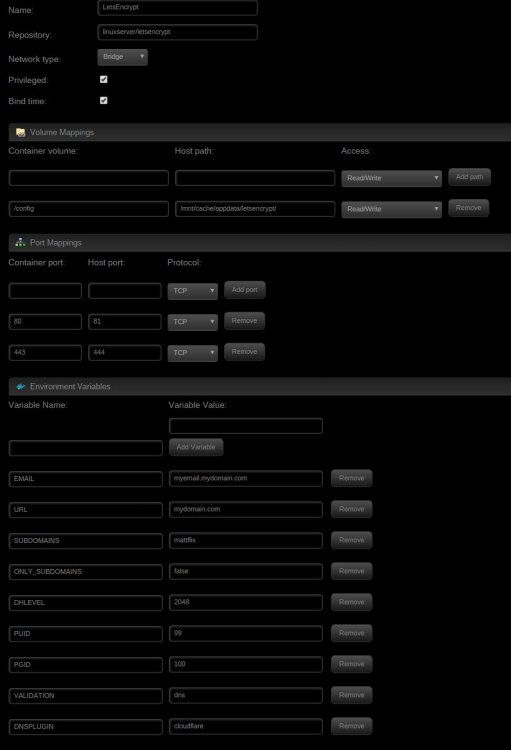Viewport: 511px width, 750px height.
Task: Click container port field showing 80
Action: 45,322
